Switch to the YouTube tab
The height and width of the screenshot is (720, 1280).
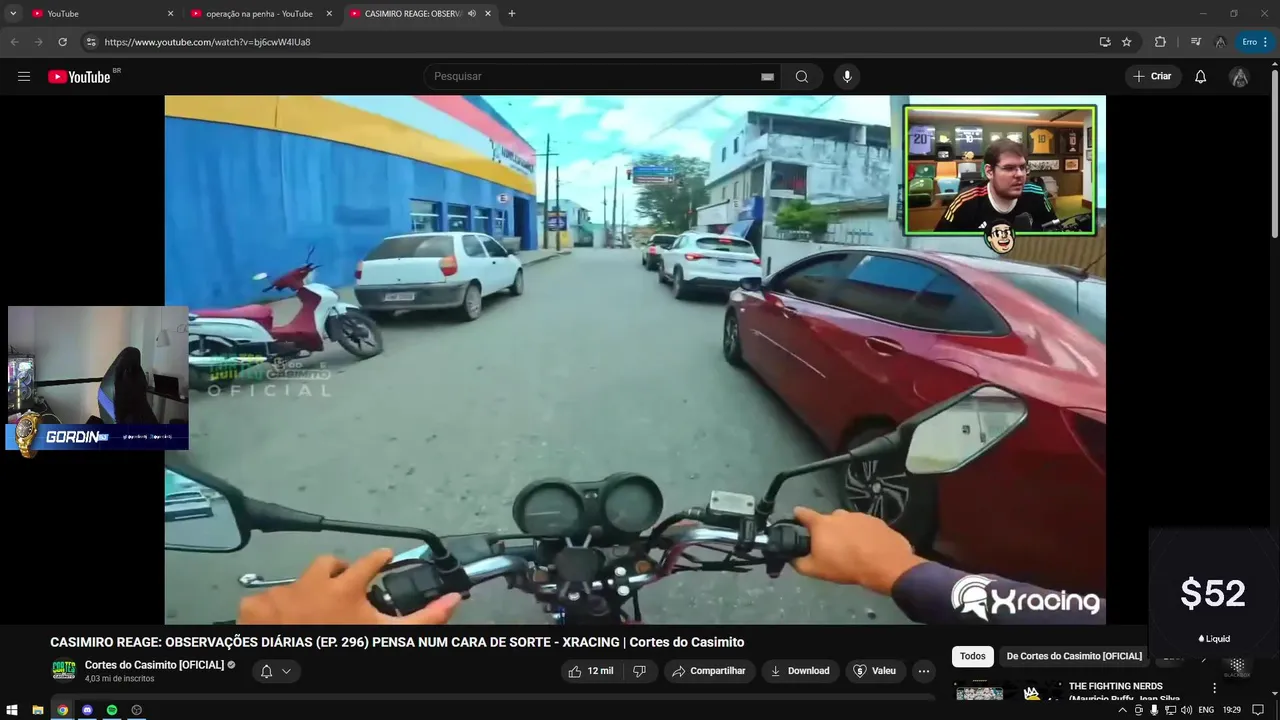[x=103, y=14]
